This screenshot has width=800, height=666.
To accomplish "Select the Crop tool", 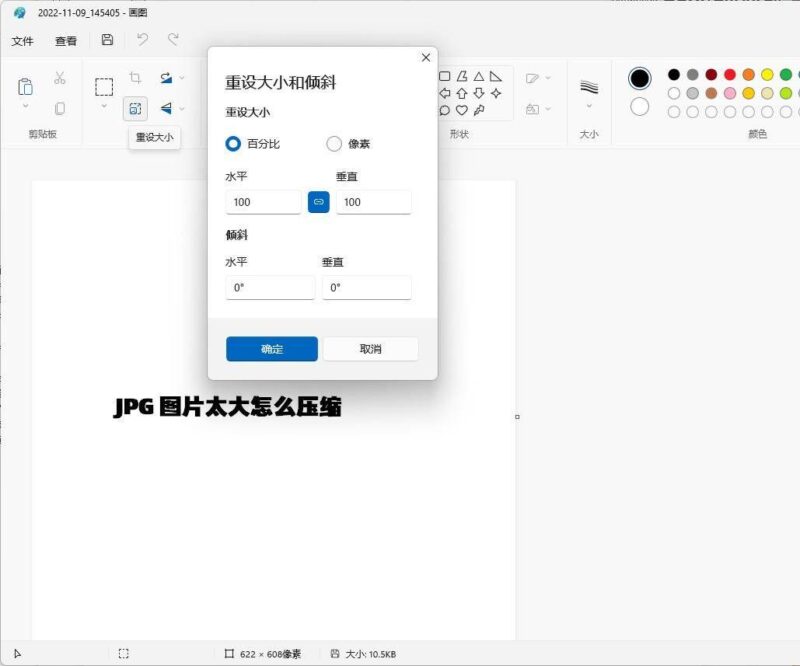I will (135, 77).
